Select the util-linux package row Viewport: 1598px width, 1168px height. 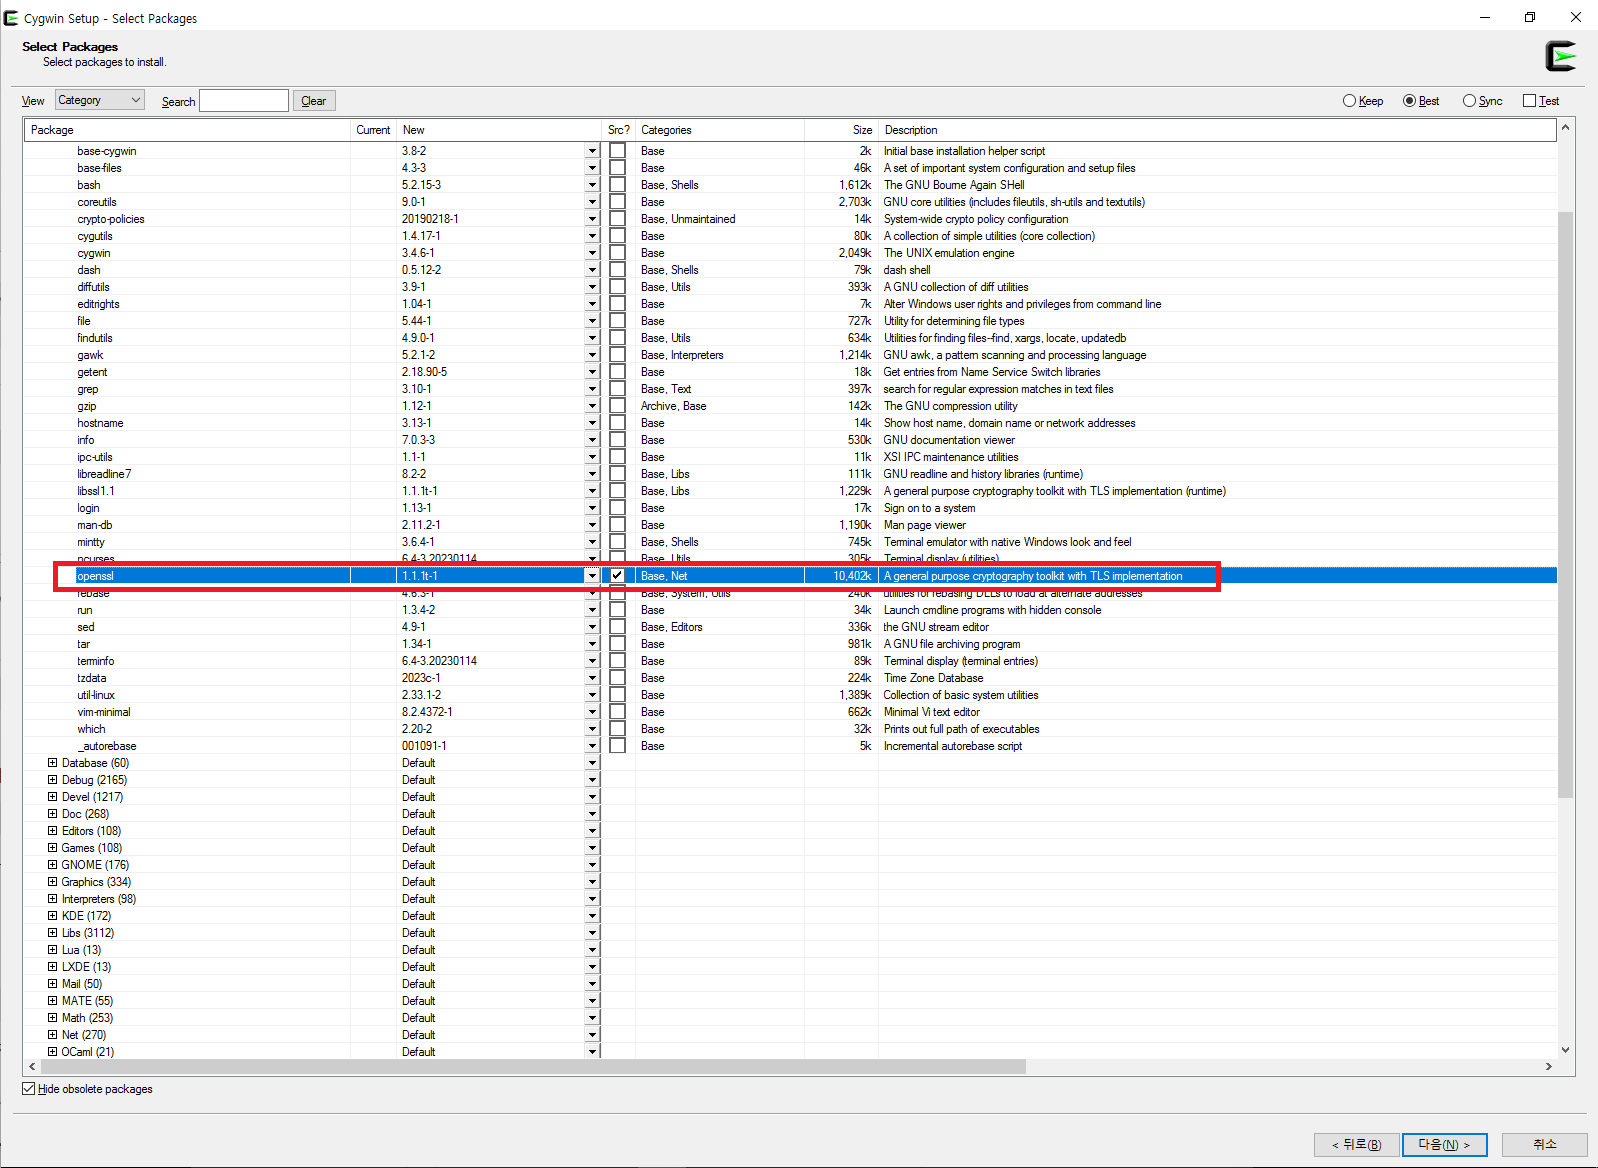click(x=790, y=695)
